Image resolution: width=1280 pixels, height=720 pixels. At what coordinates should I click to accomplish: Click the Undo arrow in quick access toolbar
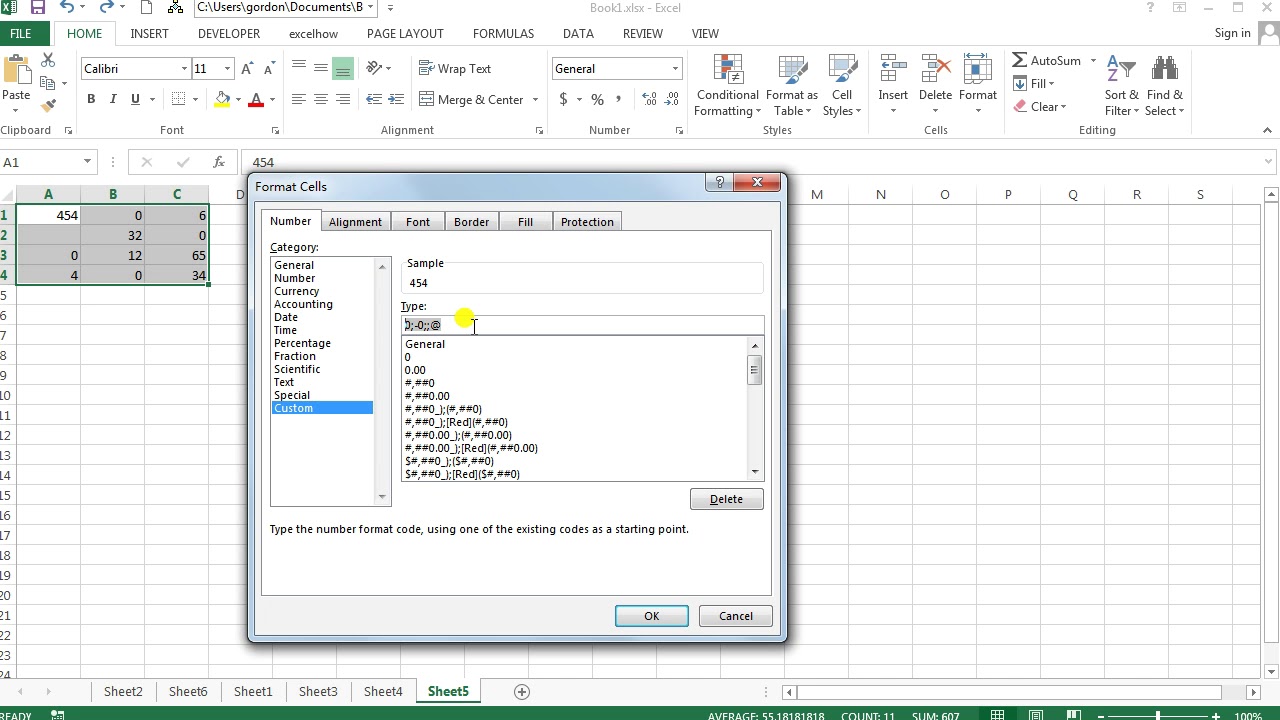click(x=66, y=7)
